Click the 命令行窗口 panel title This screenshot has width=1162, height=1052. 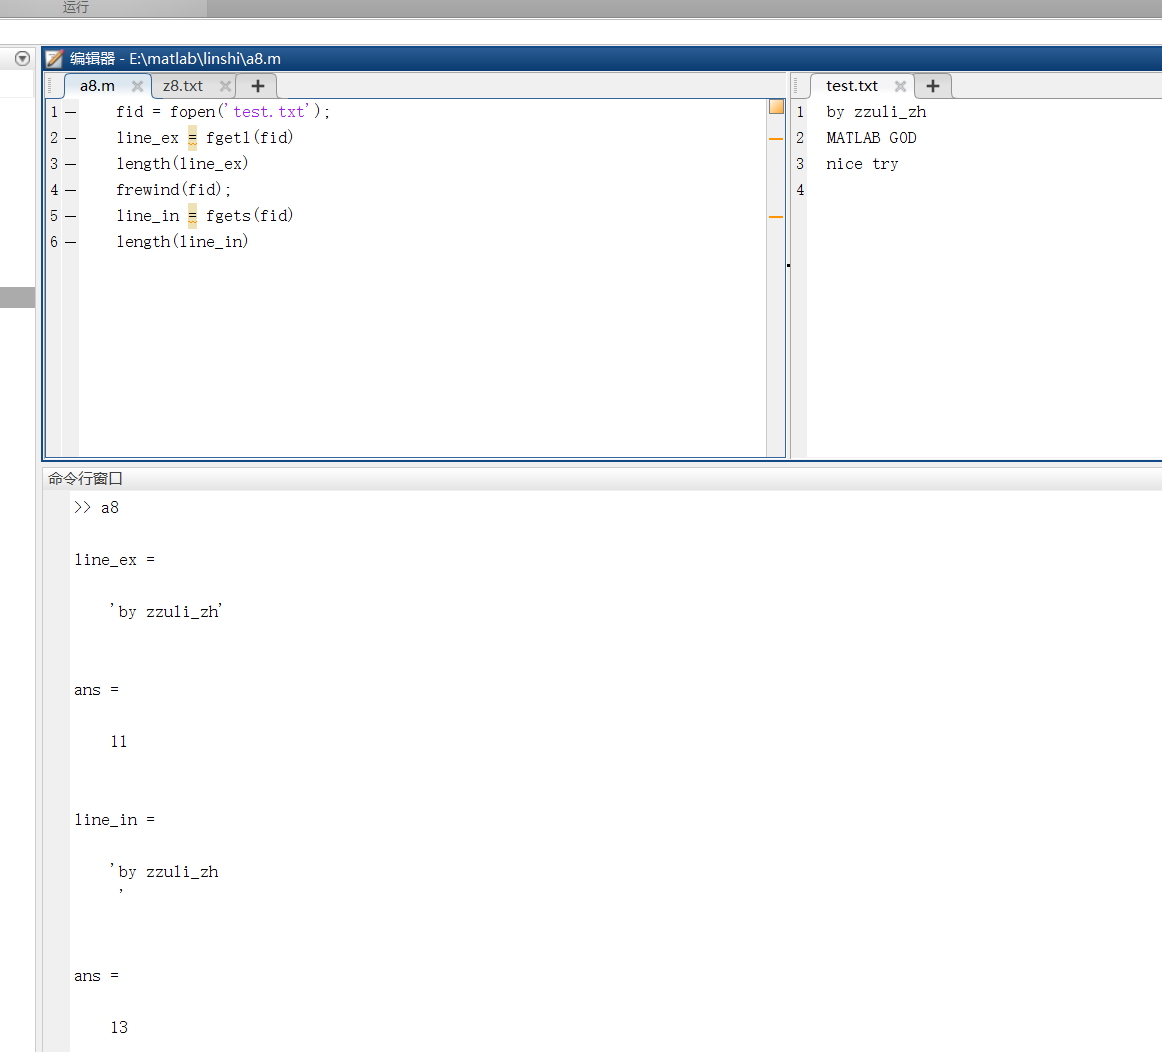(x=85, y=479)
